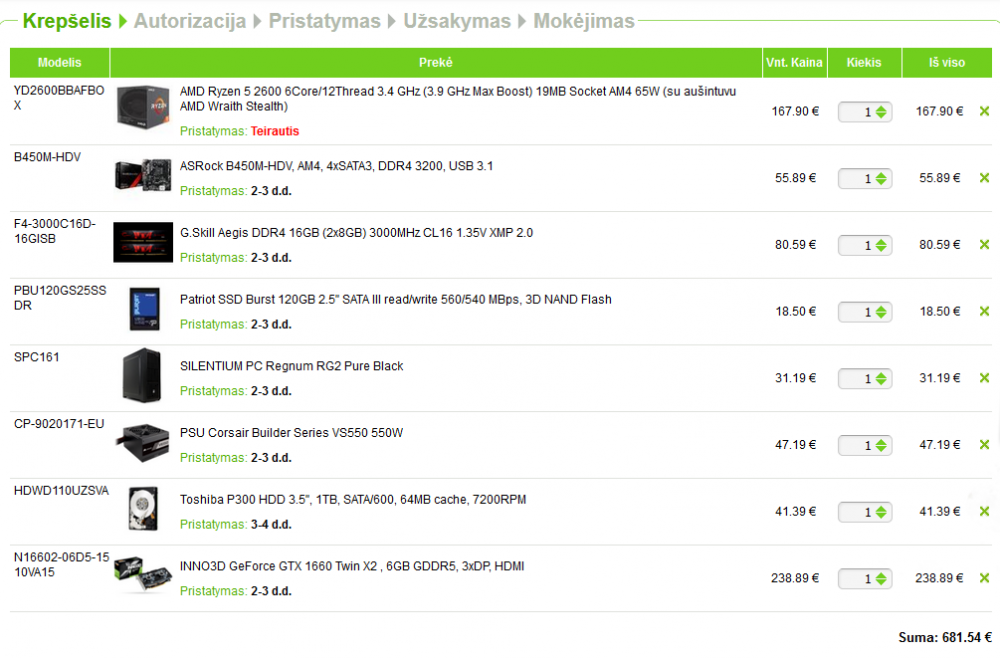Go to the Krepšelis step
1000x658 pixels.
[66, 21]
